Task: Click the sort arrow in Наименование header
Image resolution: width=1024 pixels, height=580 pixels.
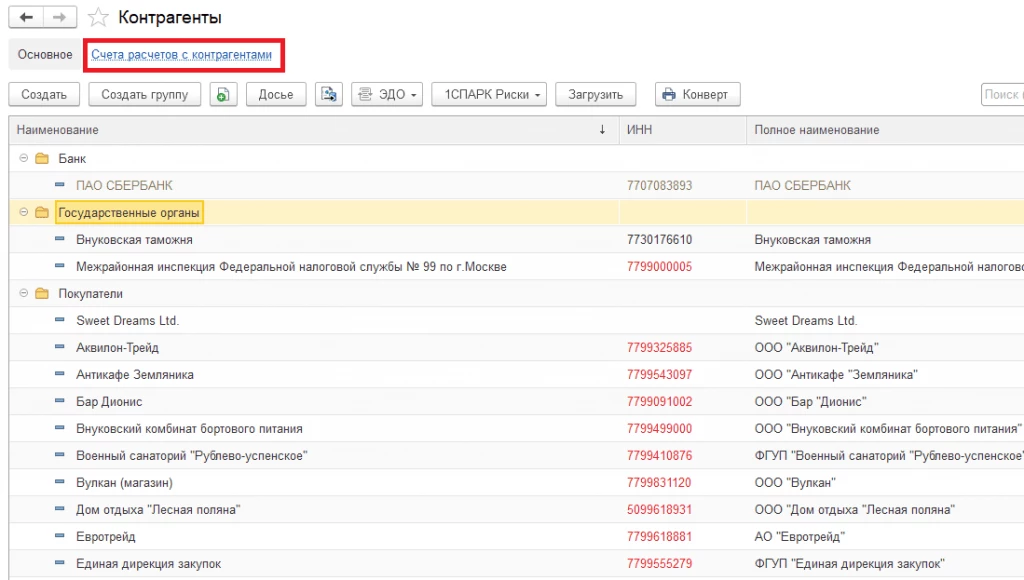Action: (x=602, y=130)
